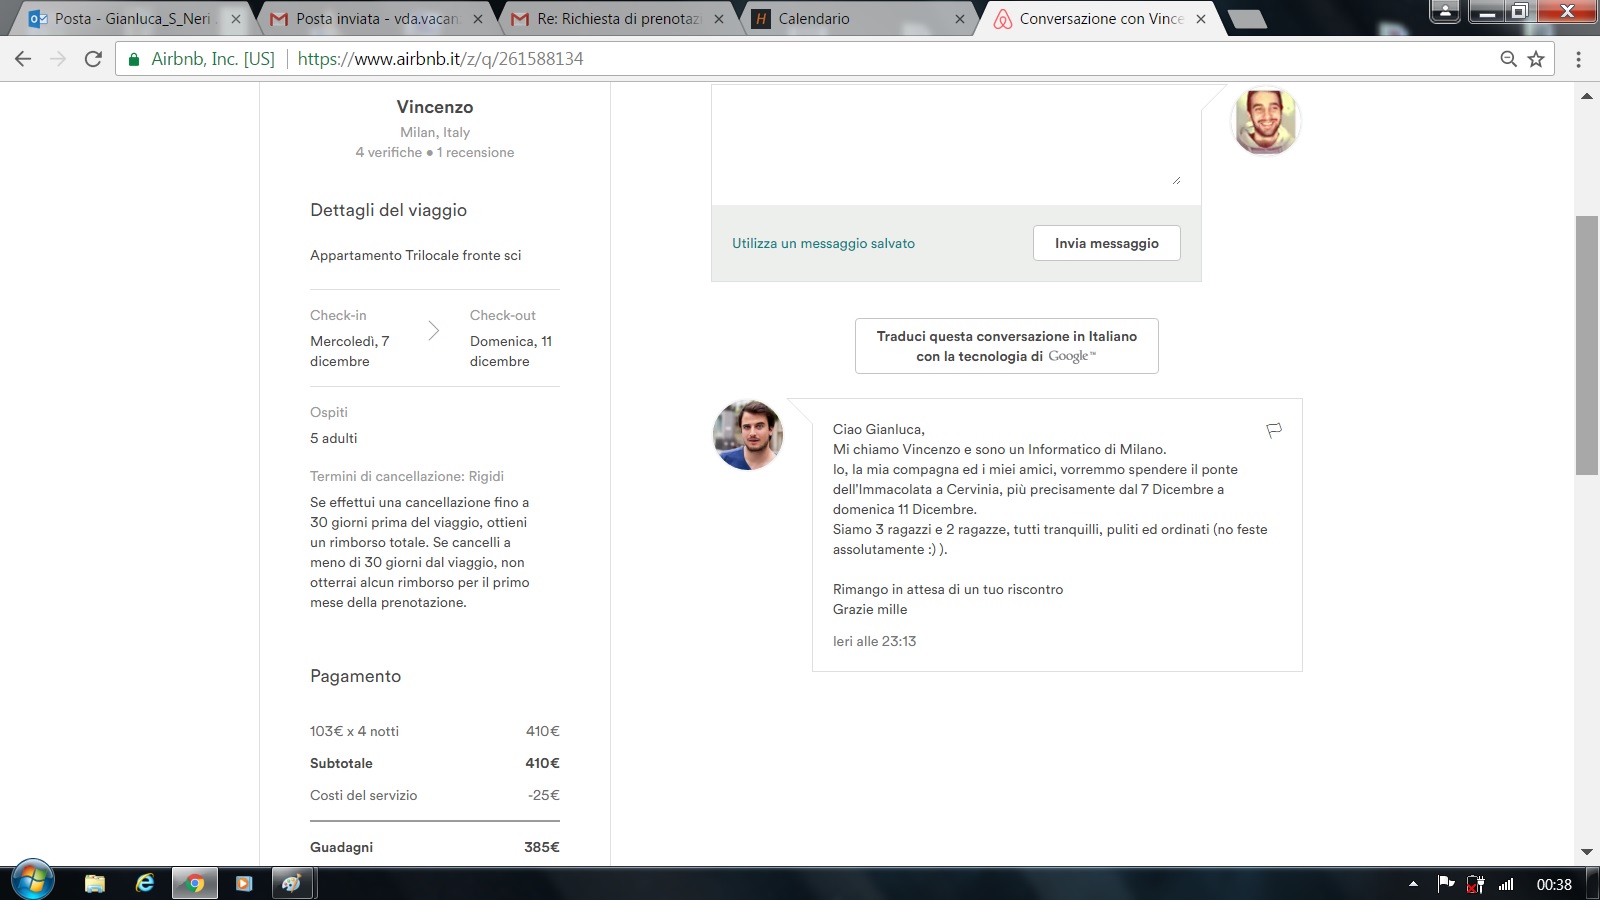Viewport: 1600px width, 900px height.
Task: Click Vincenzo's profile photo beside the message
Action: [x=747, y=435]
